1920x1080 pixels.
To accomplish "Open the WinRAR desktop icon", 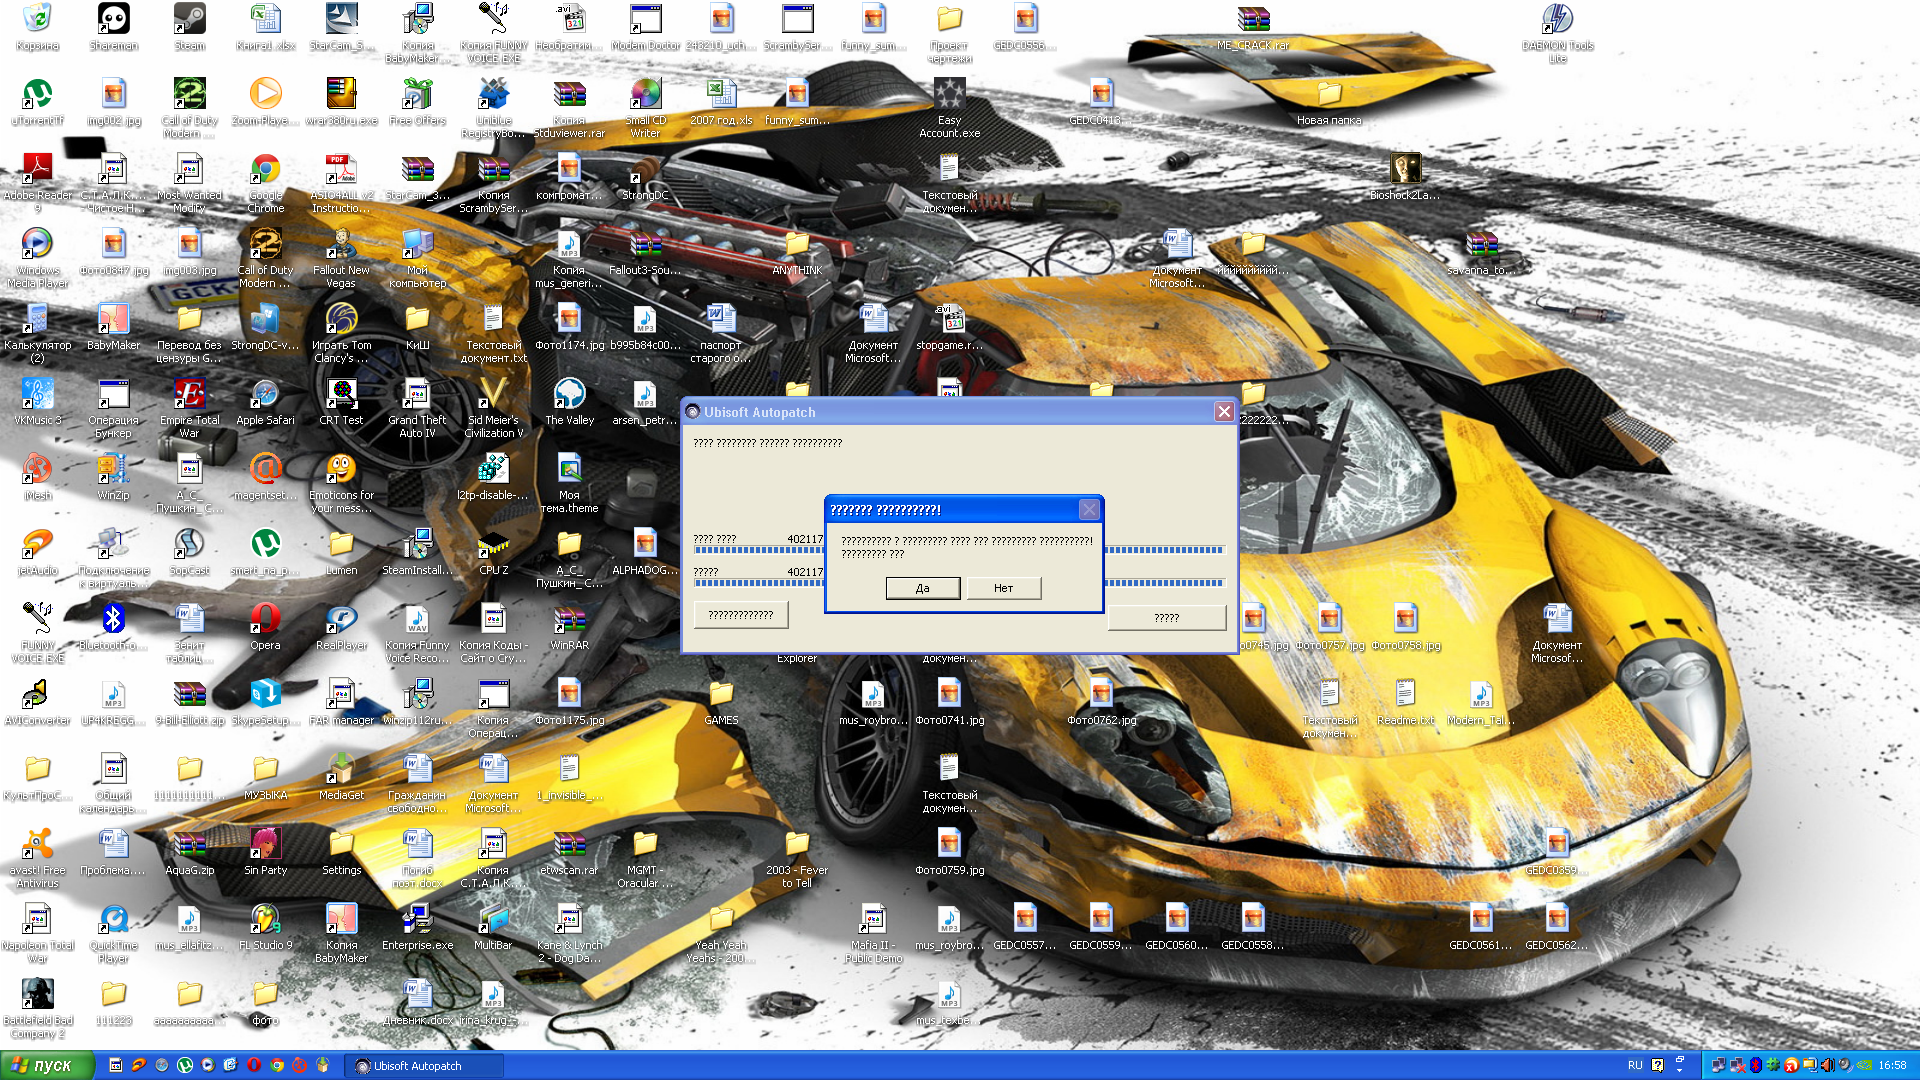I will (569, 621).
